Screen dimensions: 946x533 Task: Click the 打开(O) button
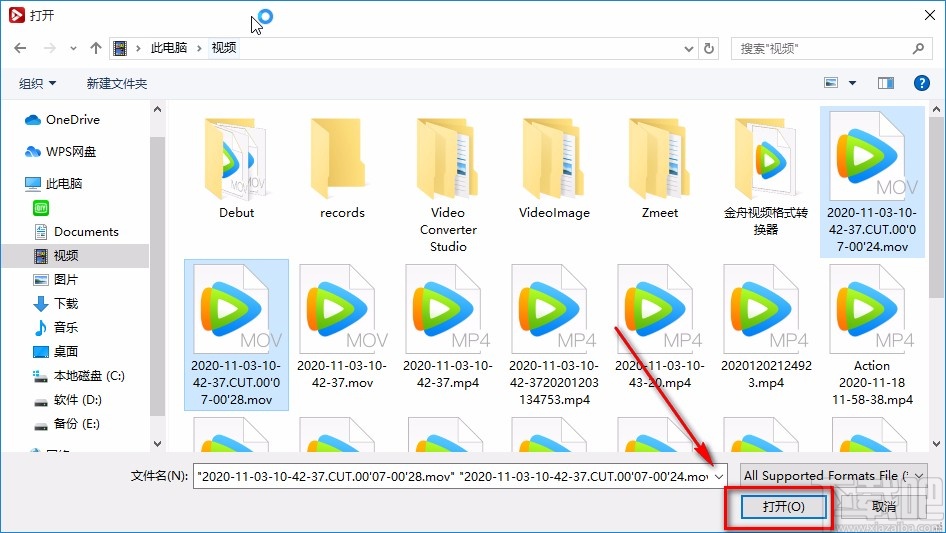[x=783, y=506]
